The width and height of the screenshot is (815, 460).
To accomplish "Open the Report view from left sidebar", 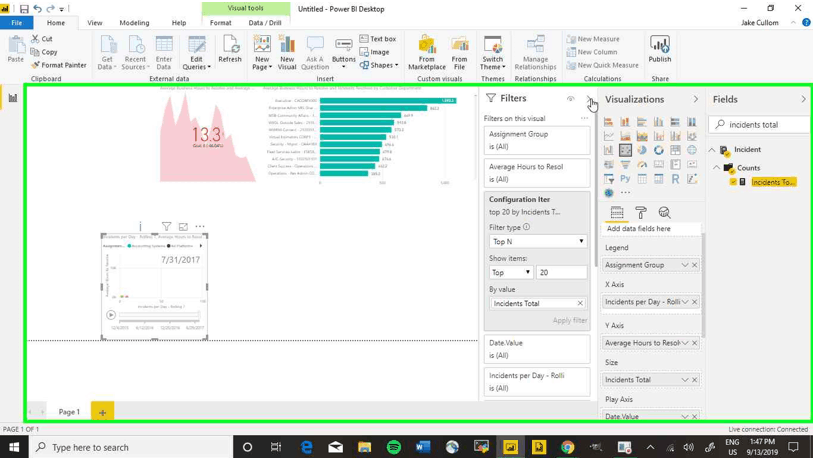I will [x=12, y=98].
